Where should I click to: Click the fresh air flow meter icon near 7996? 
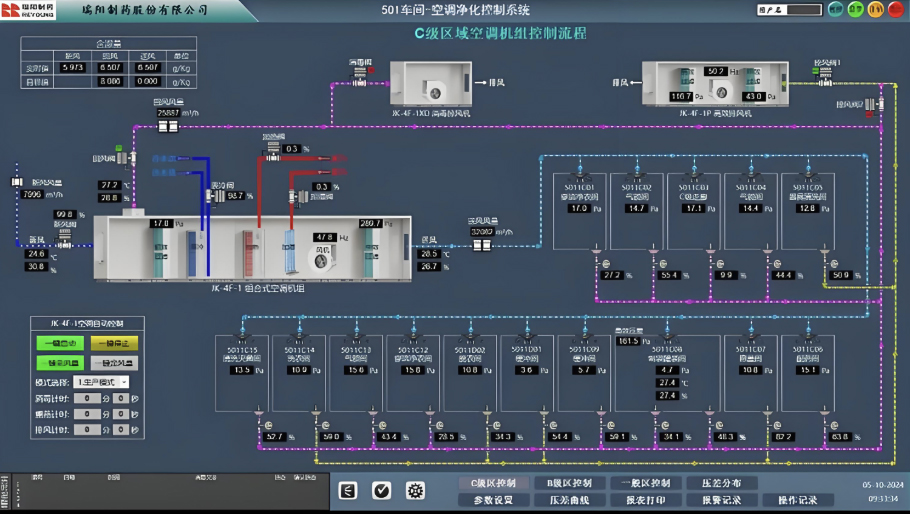[x=17, y=182]
